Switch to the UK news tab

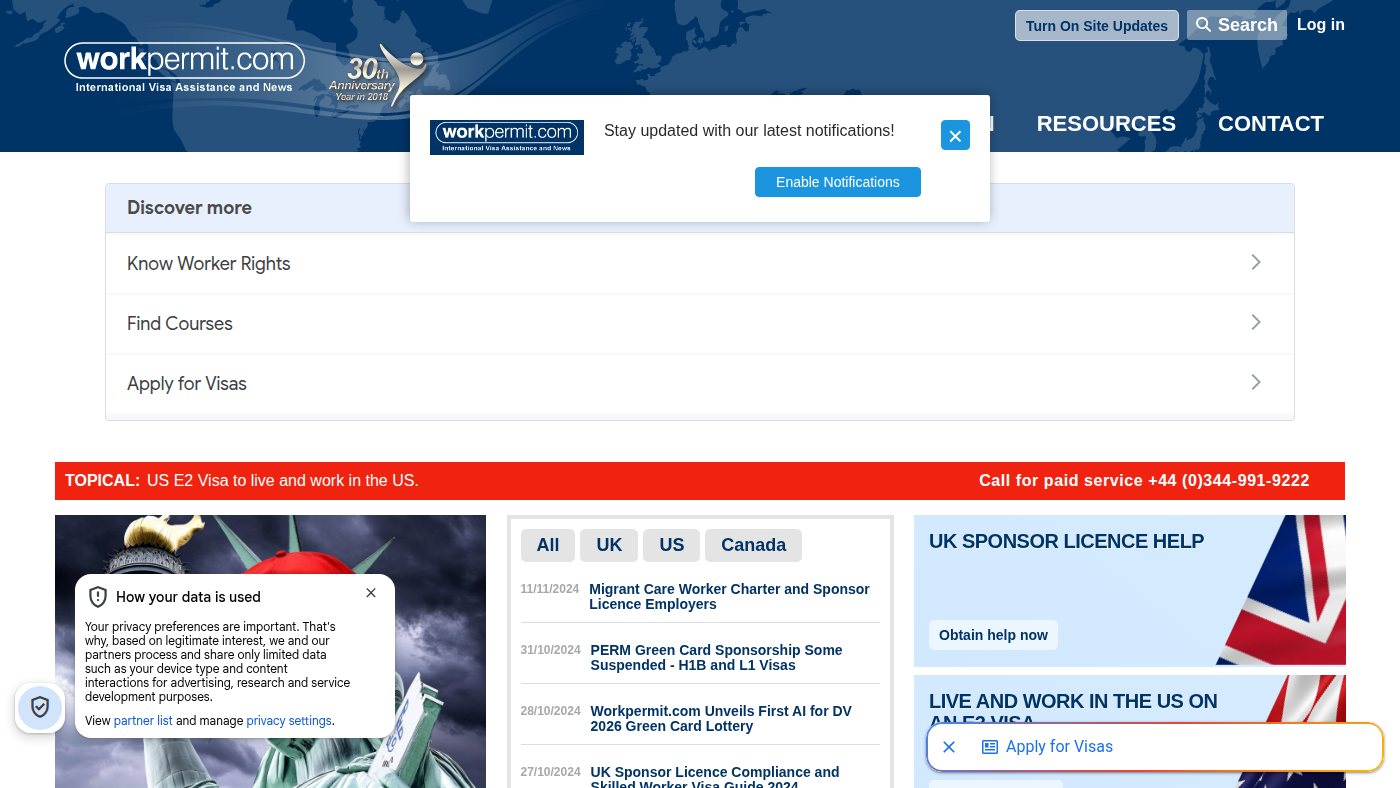coord(609,545)
